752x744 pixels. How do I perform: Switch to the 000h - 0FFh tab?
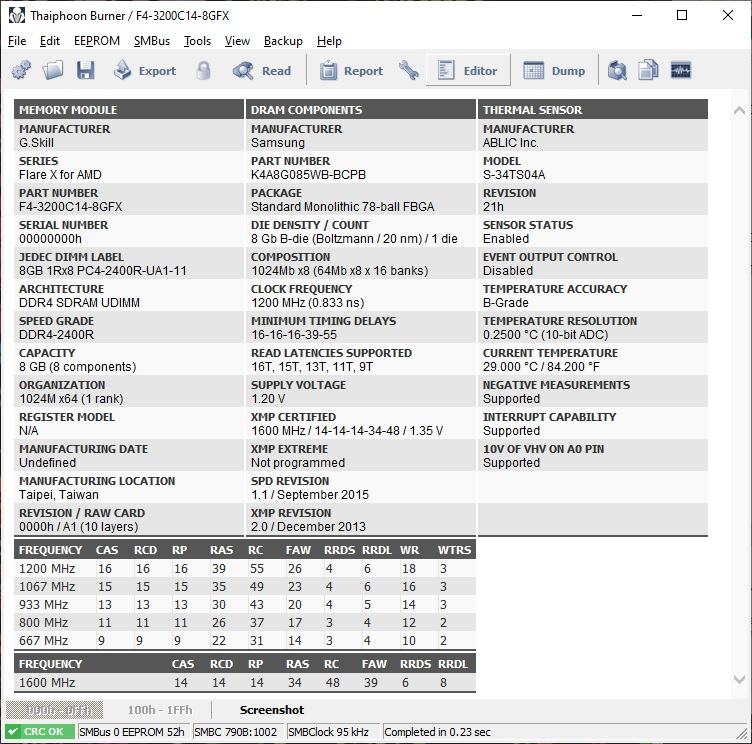(x=54, y=709)
